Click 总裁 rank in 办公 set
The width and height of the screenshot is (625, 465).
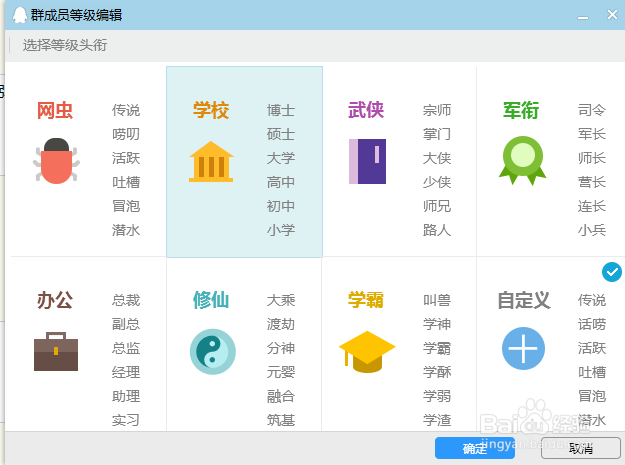pyautogui.click(x=126, y=300)
